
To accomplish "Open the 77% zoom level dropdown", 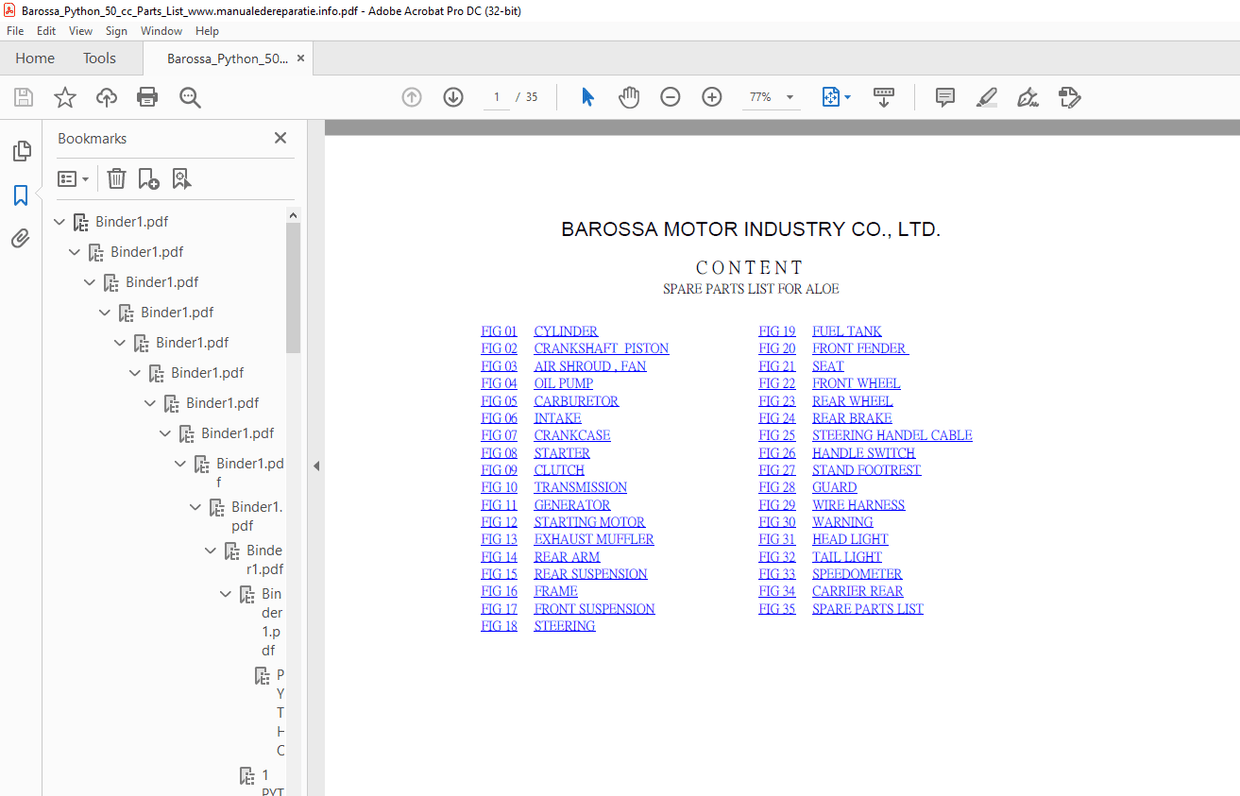I will coord(789,97).
